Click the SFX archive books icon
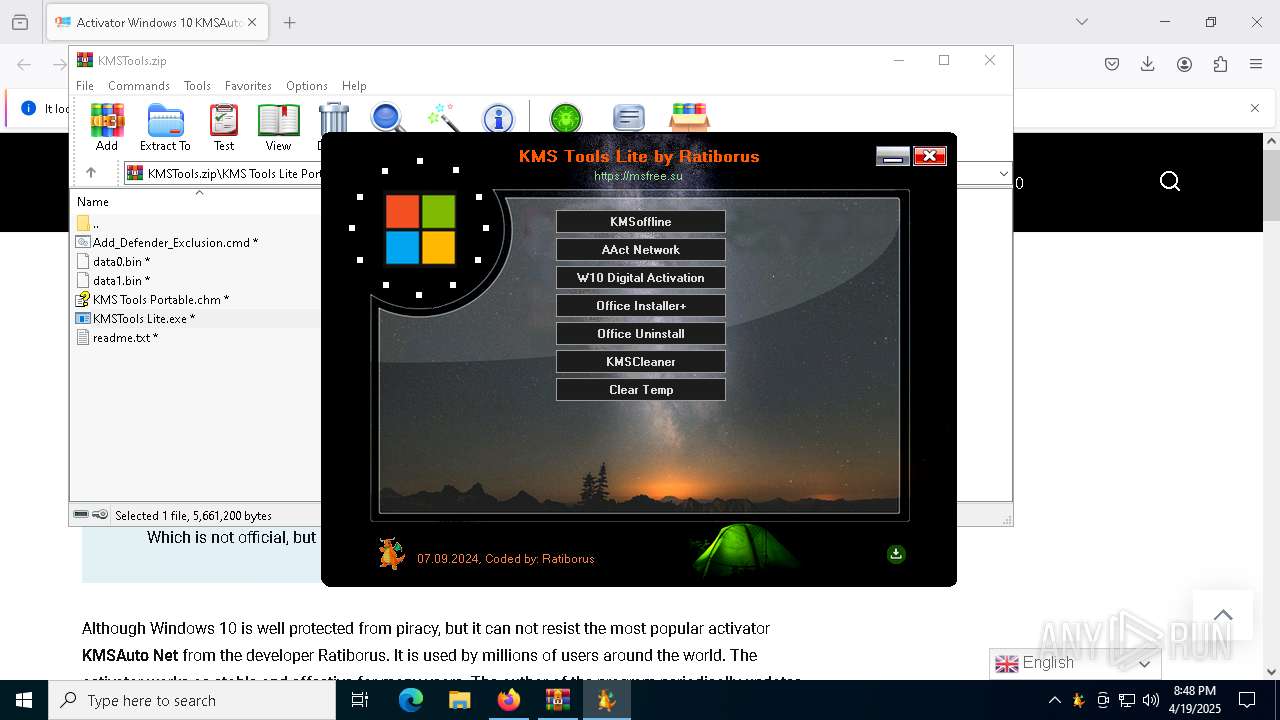 coord(689,117)
